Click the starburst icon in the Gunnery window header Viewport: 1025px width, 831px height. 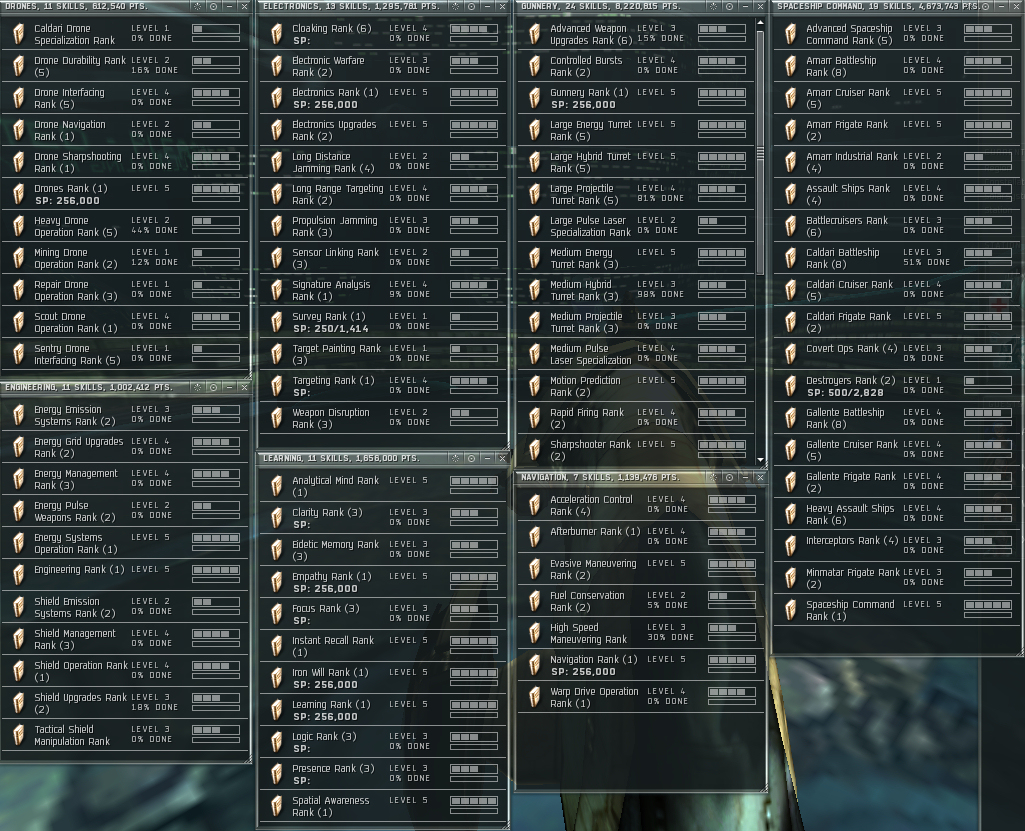pos(713,6)
